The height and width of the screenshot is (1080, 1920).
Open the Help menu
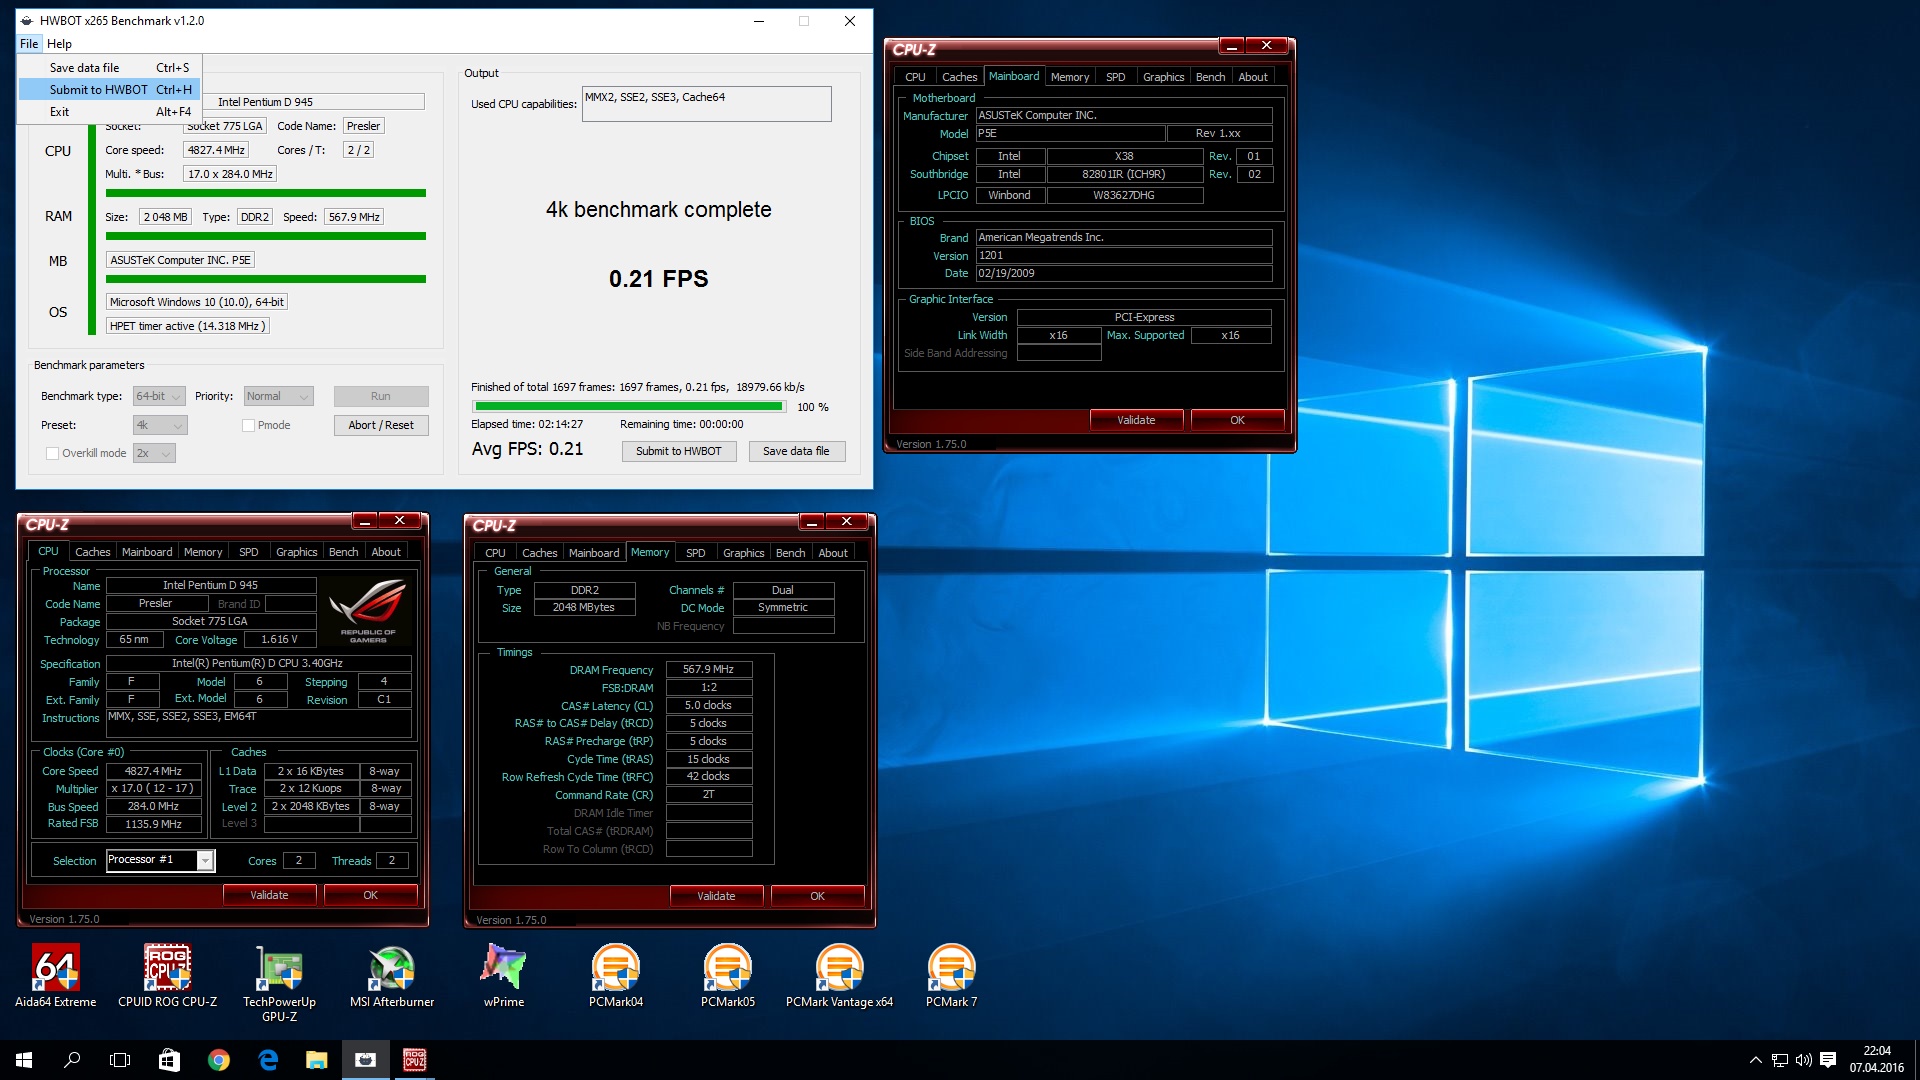tap(59, 44)
